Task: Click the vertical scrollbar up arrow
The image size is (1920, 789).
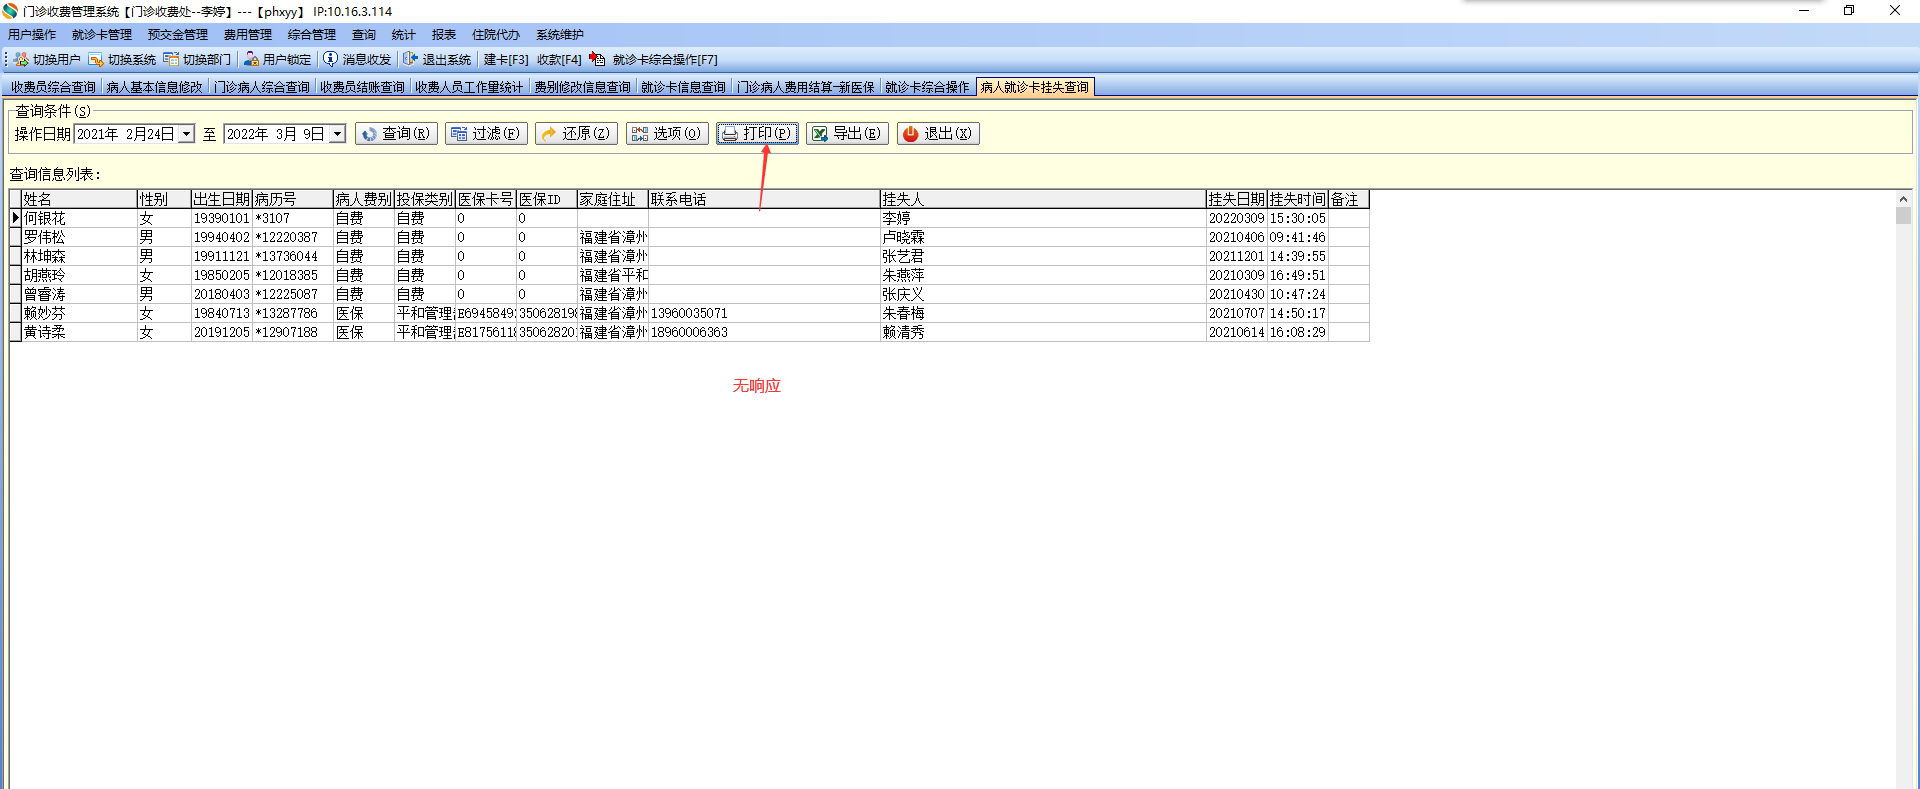Action: (x=1904, y=199)
